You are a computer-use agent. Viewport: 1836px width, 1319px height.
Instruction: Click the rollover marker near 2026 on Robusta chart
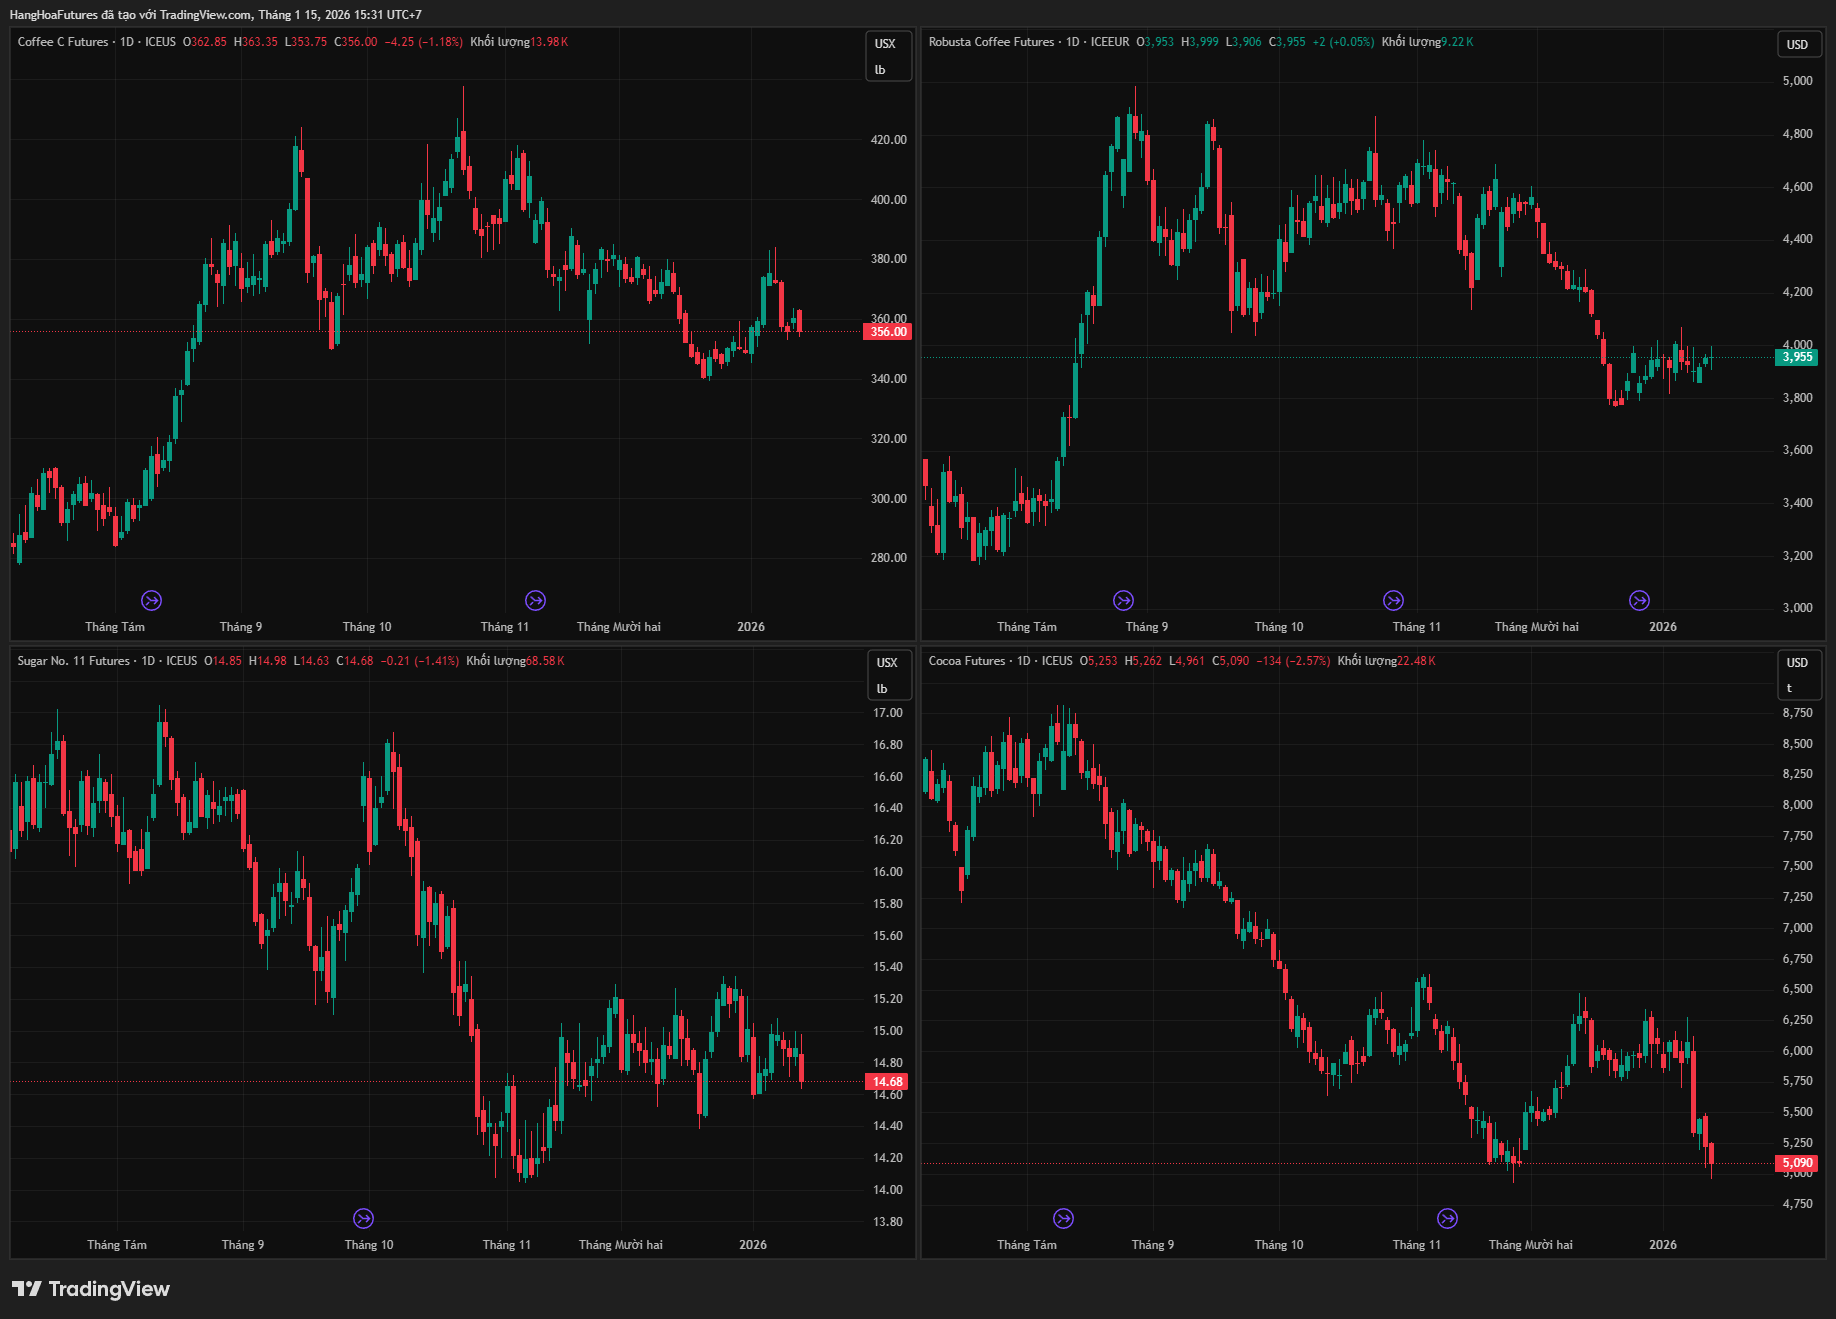(x=1639, y=600)
